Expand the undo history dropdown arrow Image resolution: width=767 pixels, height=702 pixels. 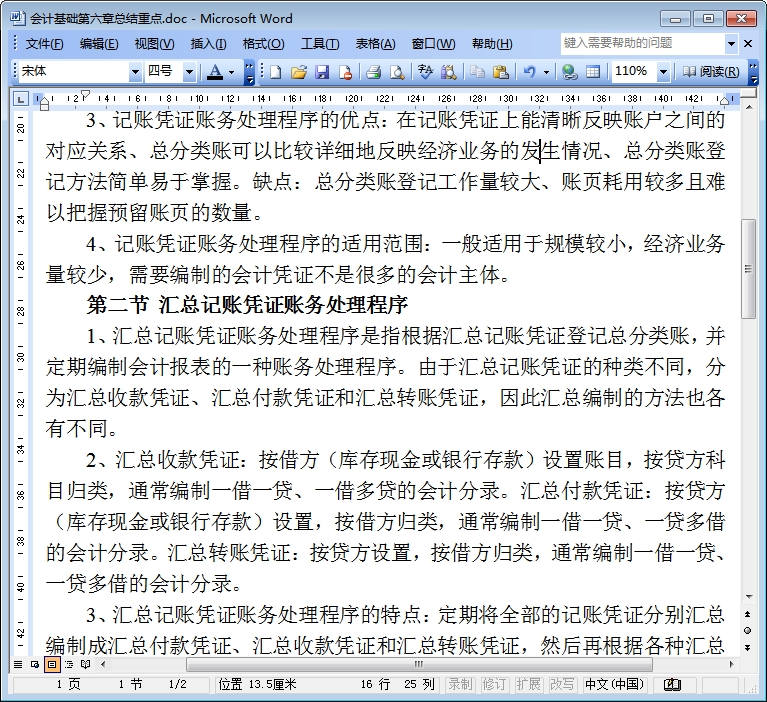546,72
